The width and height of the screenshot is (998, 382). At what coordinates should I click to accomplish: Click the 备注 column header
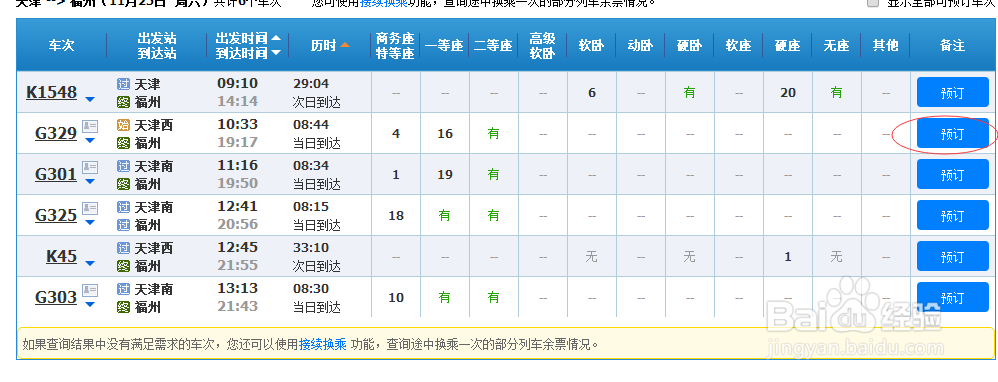tap(953, 45)
